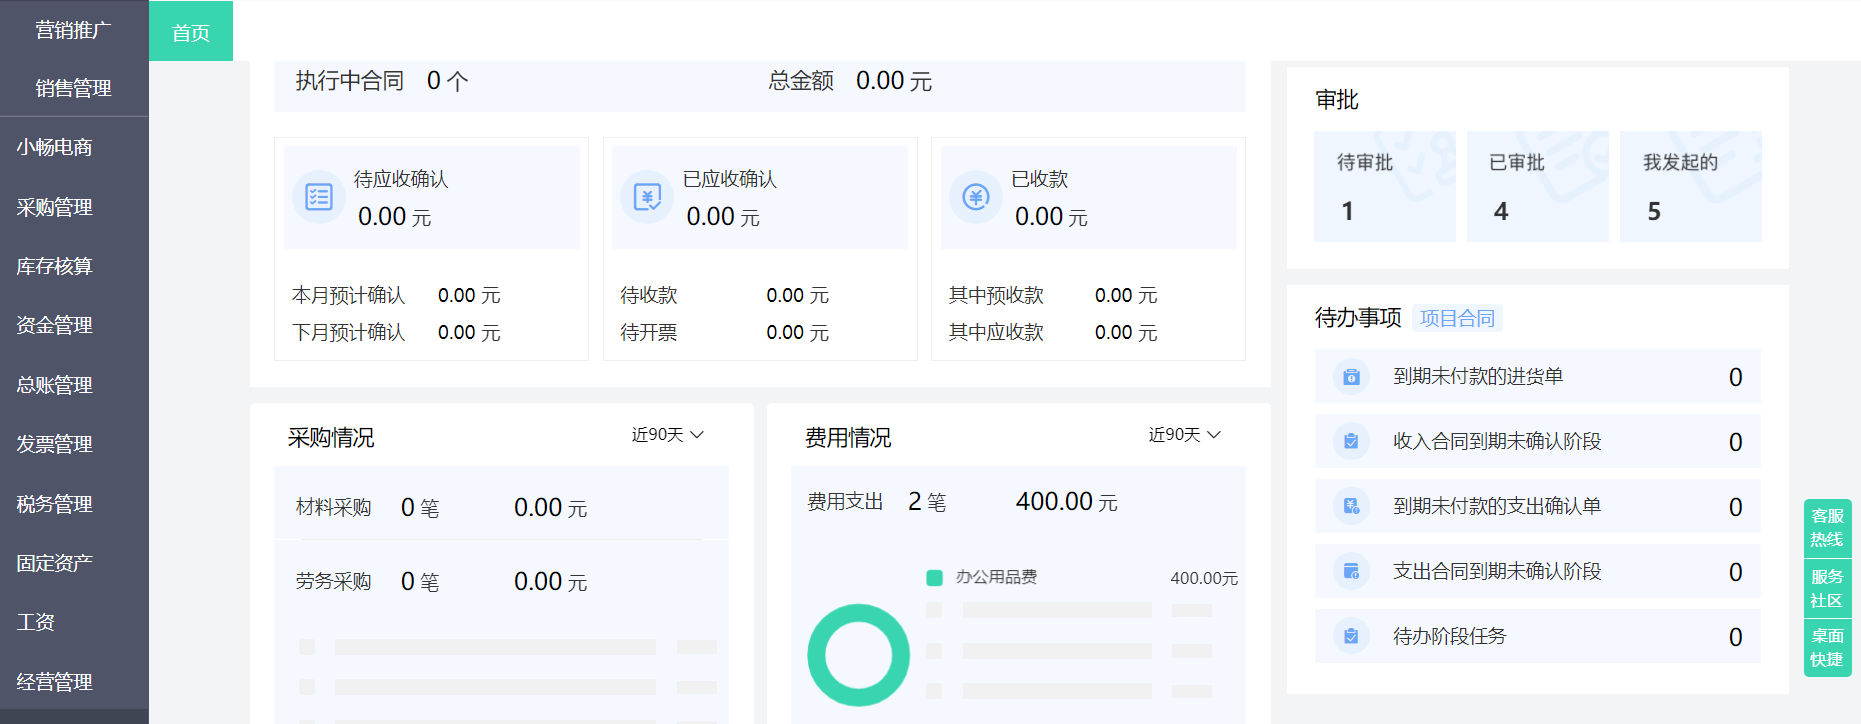Click the 其中应收款 row

[x=1053, y=333]
